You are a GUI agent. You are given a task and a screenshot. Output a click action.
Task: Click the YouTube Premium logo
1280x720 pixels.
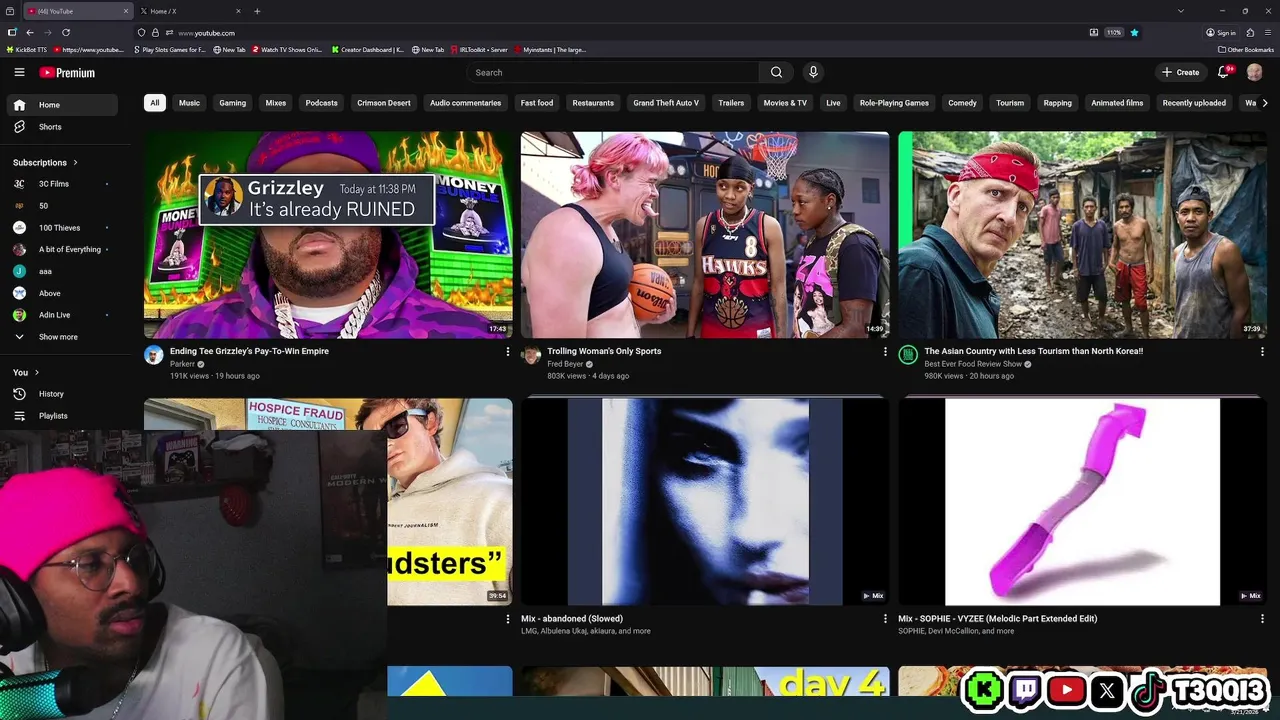click(67, 72)
